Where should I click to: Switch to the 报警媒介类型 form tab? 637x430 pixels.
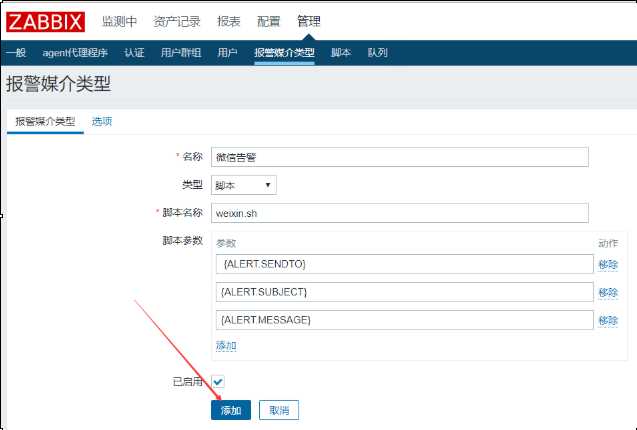click(45, 122)
